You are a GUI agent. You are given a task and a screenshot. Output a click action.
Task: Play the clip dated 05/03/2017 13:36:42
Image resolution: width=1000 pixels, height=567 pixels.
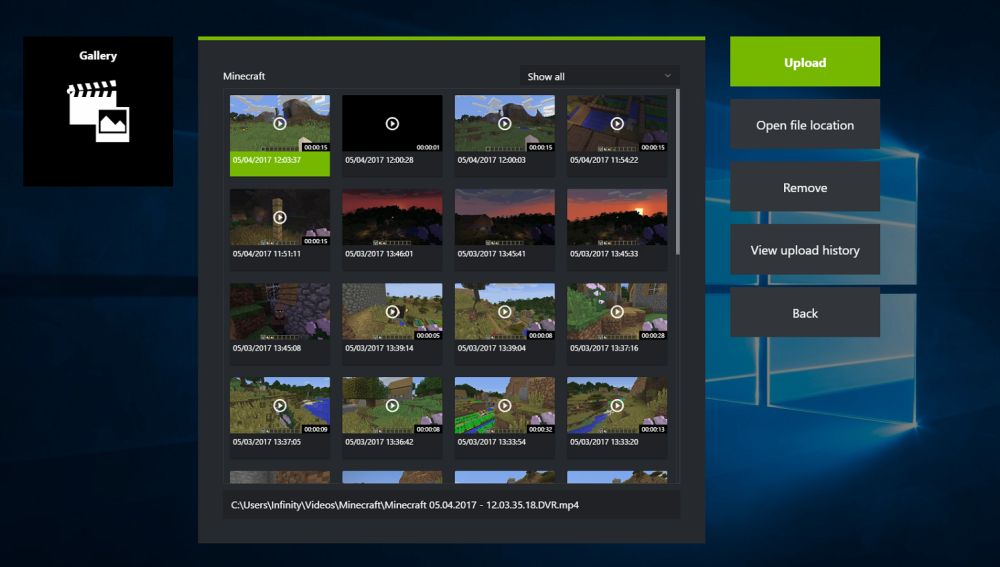[392, 405]
